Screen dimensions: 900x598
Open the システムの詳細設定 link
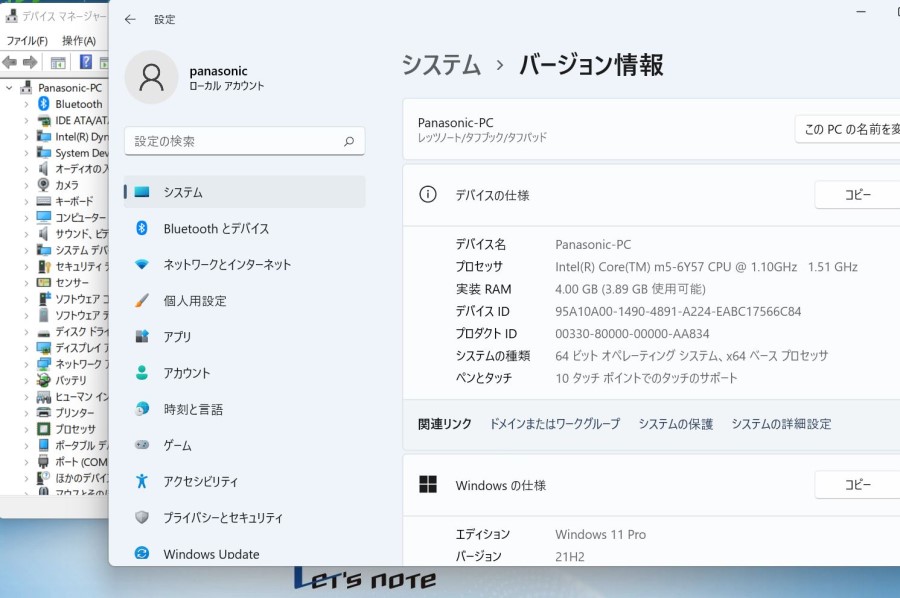(781, 424)
